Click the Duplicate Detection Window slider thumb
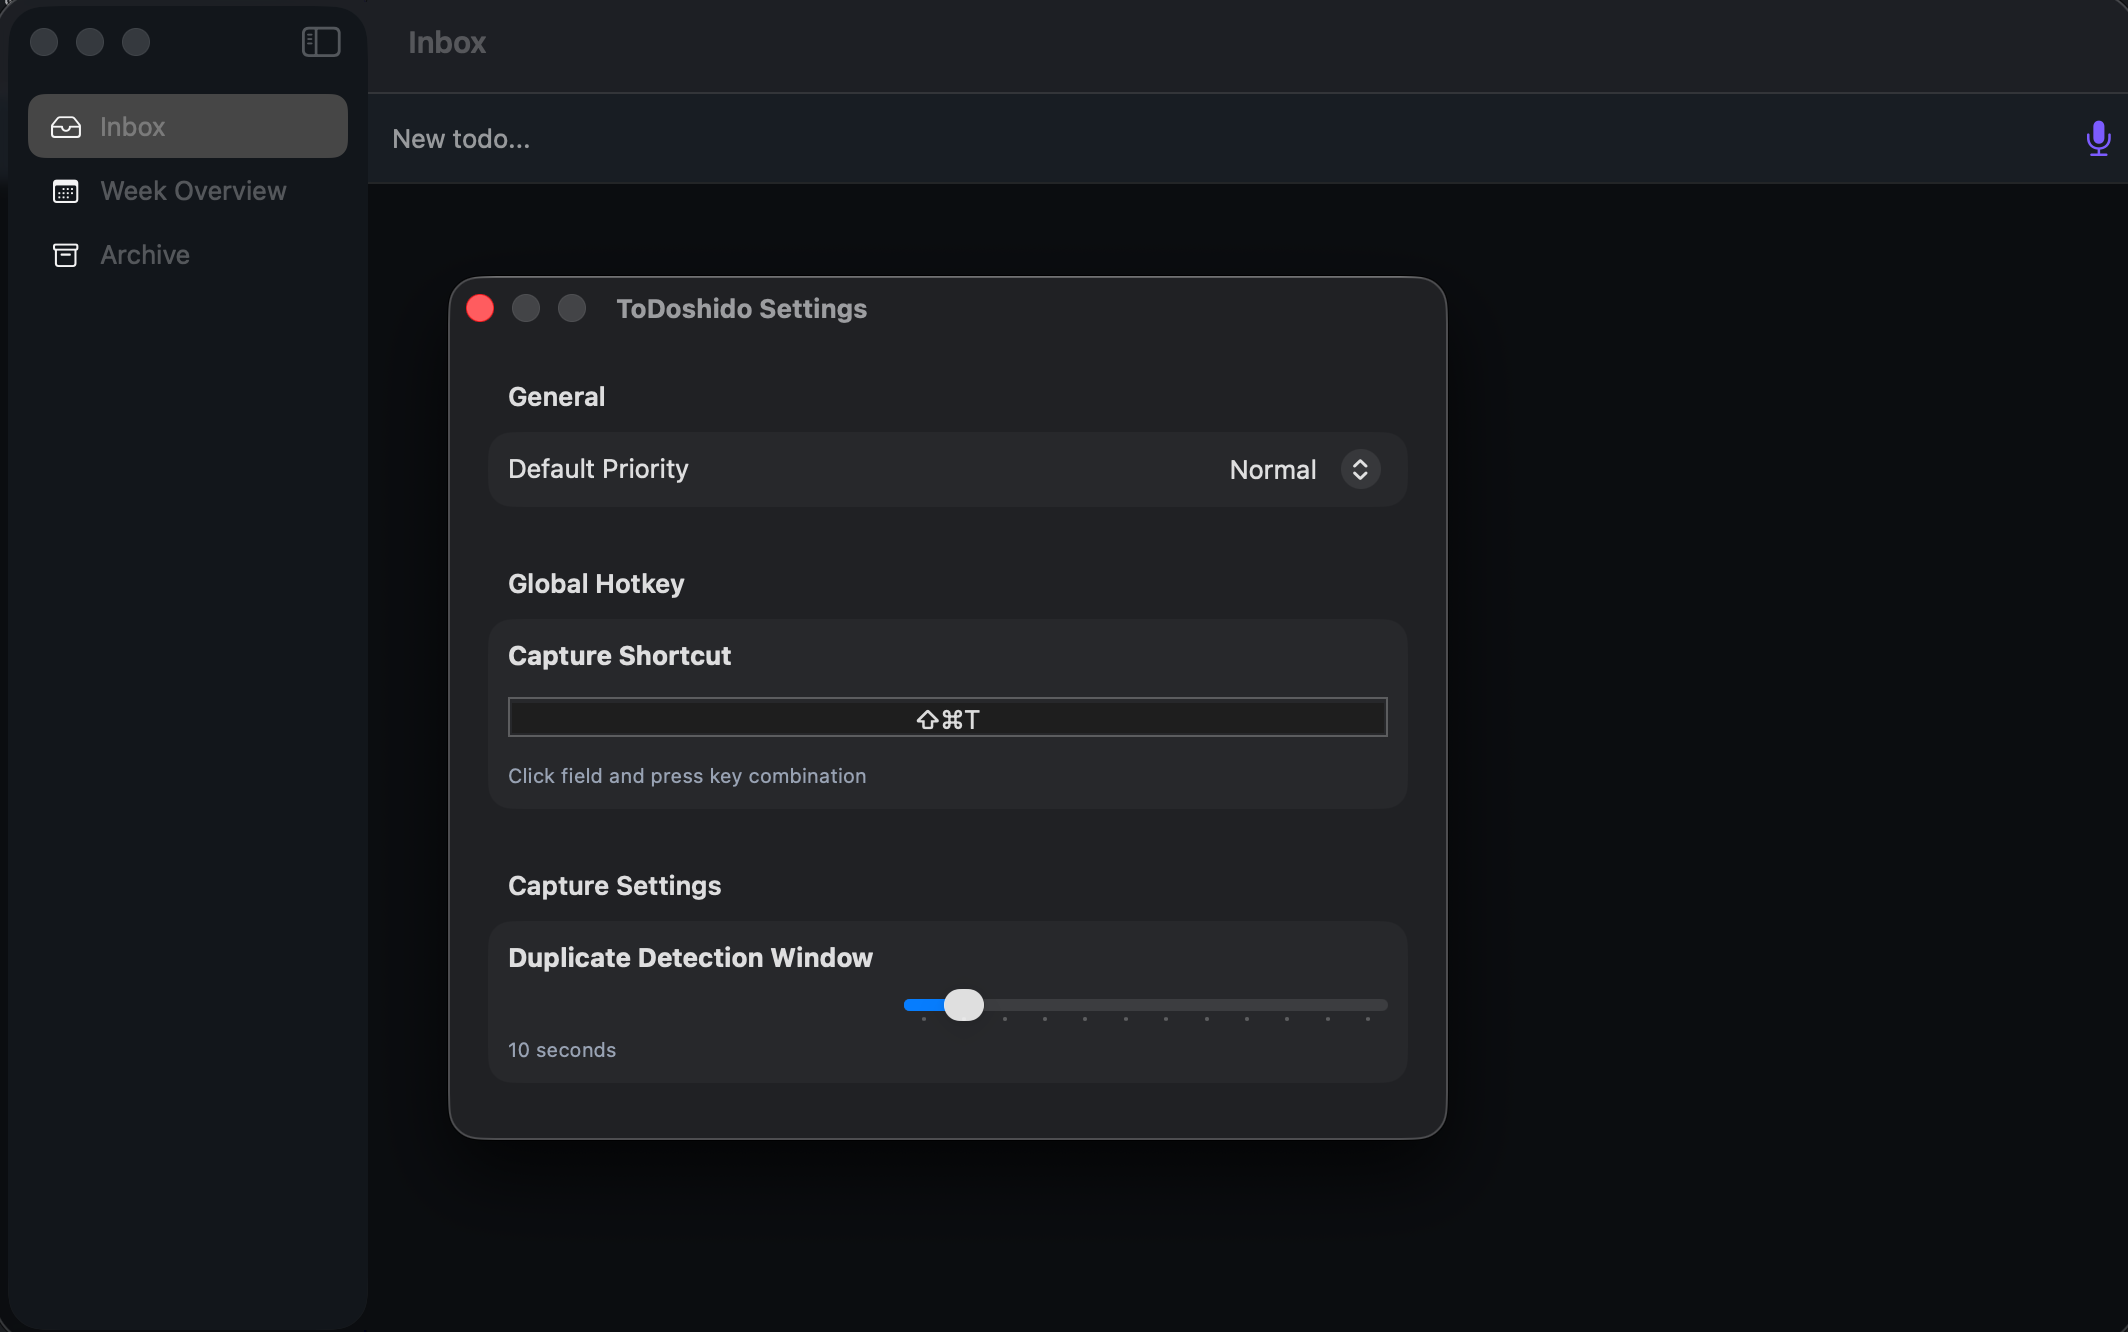The width and height of the screenshot is (2128, 1332). (x=964, y=1005)
